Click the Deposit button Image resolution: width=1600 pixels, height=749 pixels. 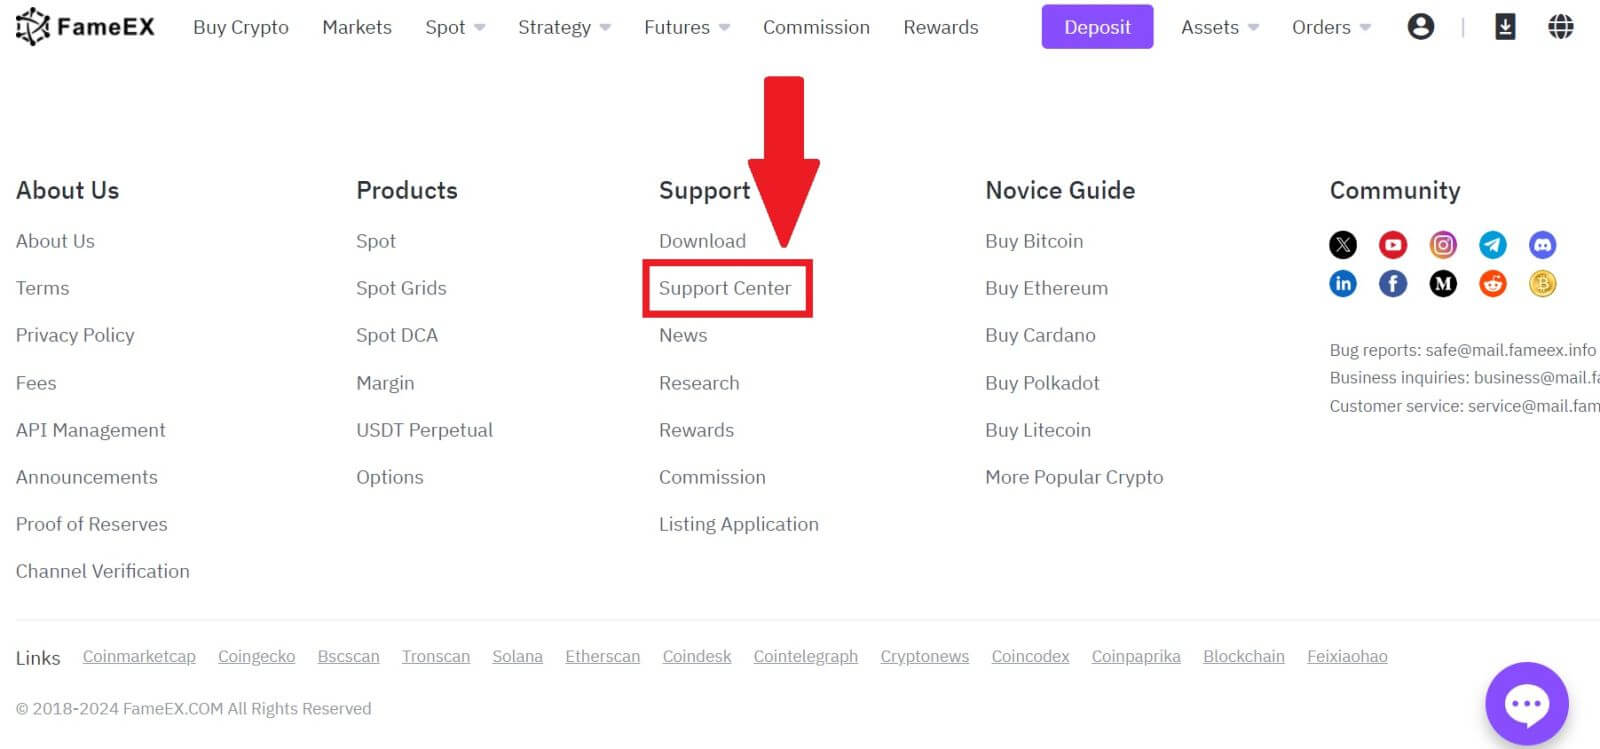[1097, 27]
